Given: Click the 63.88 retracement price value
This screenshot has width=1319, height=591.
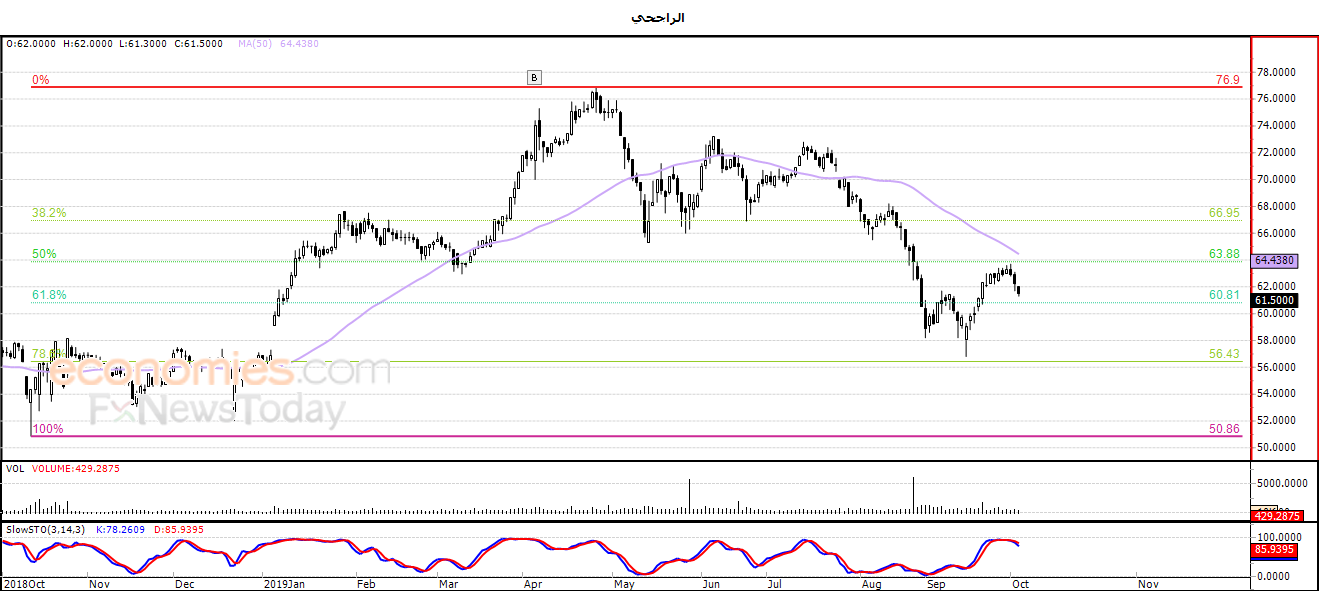Looking at the screenshot, I should [1224, 254].
